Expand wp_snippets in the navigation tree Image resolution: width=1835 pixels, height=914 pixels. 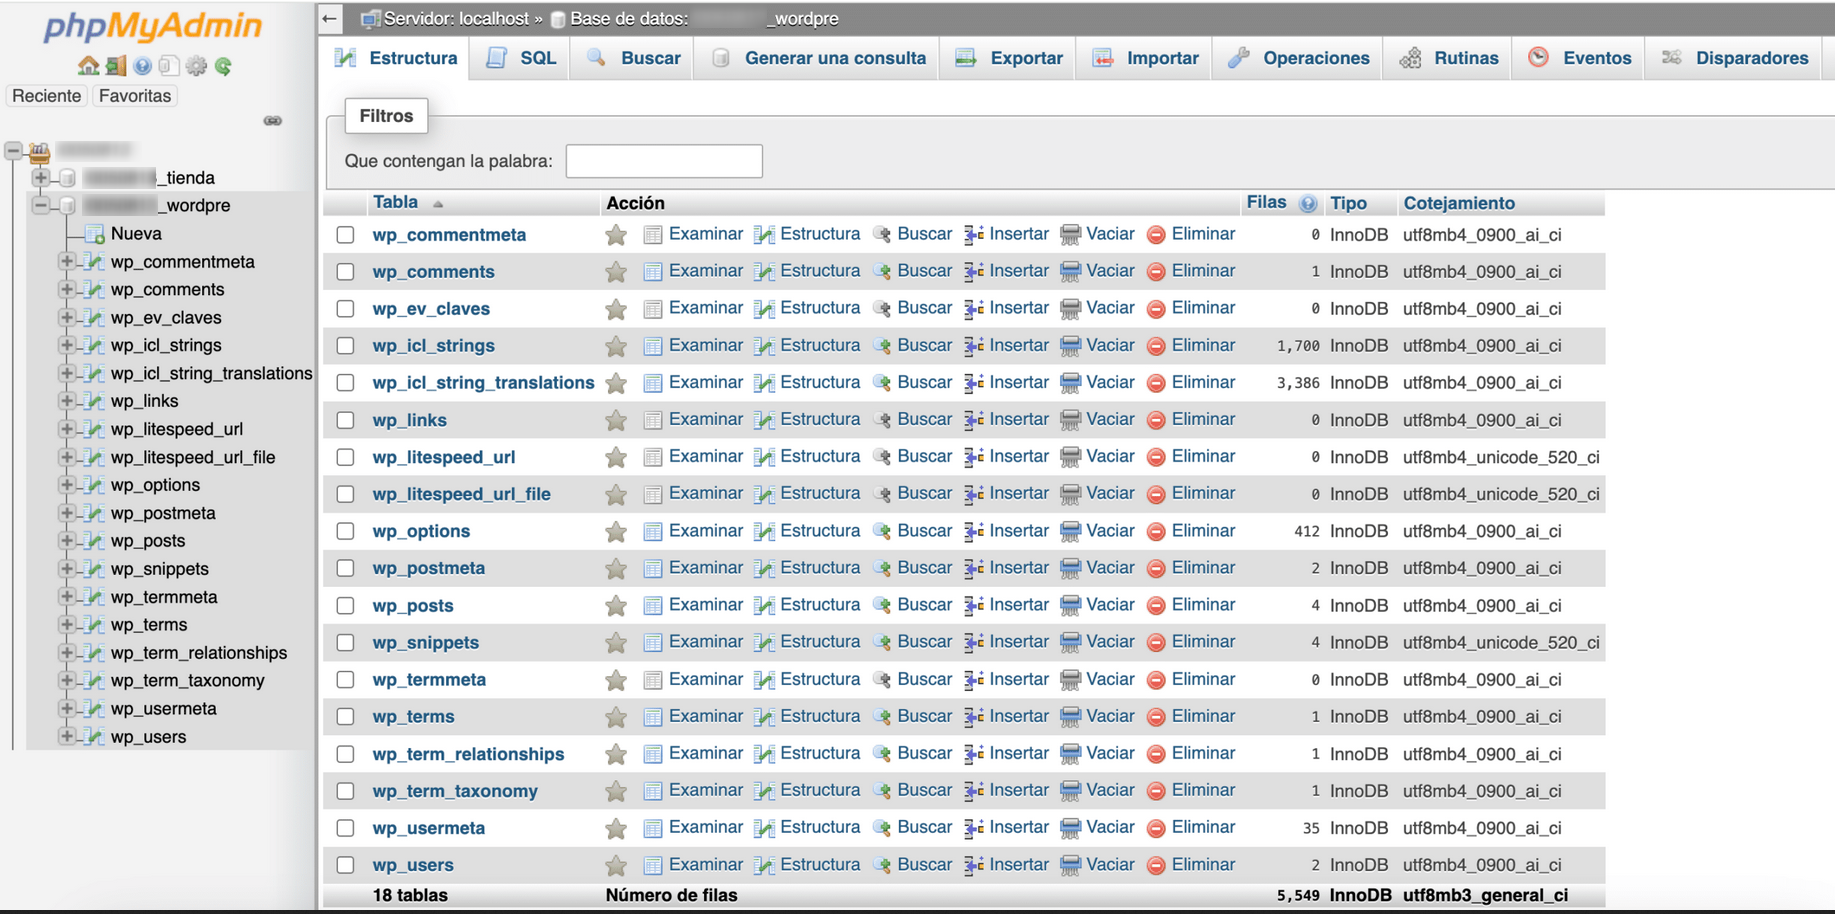pyautogui.click(x=66, y=569)
